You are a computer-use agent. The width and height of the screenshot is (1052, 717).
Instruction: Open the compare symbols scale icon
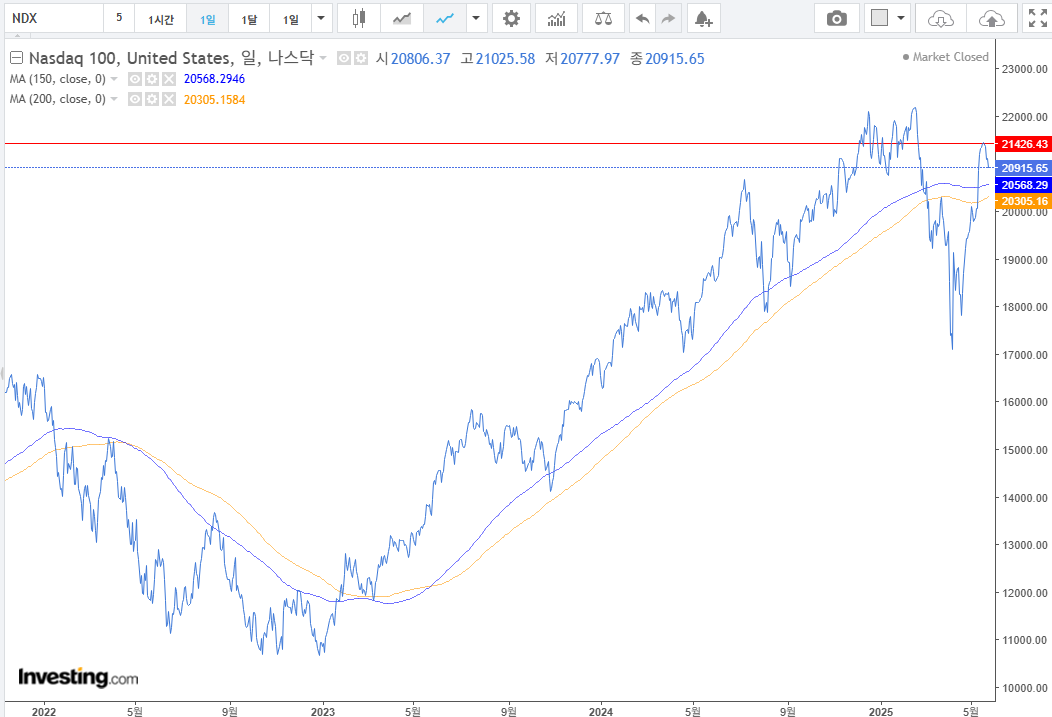(603, 19)
